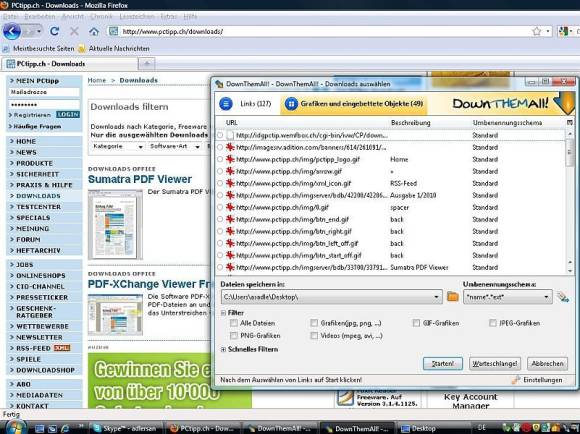Open the TESTCENTER sidebar link
Screen dimensions: 580x434
point(38,207)
